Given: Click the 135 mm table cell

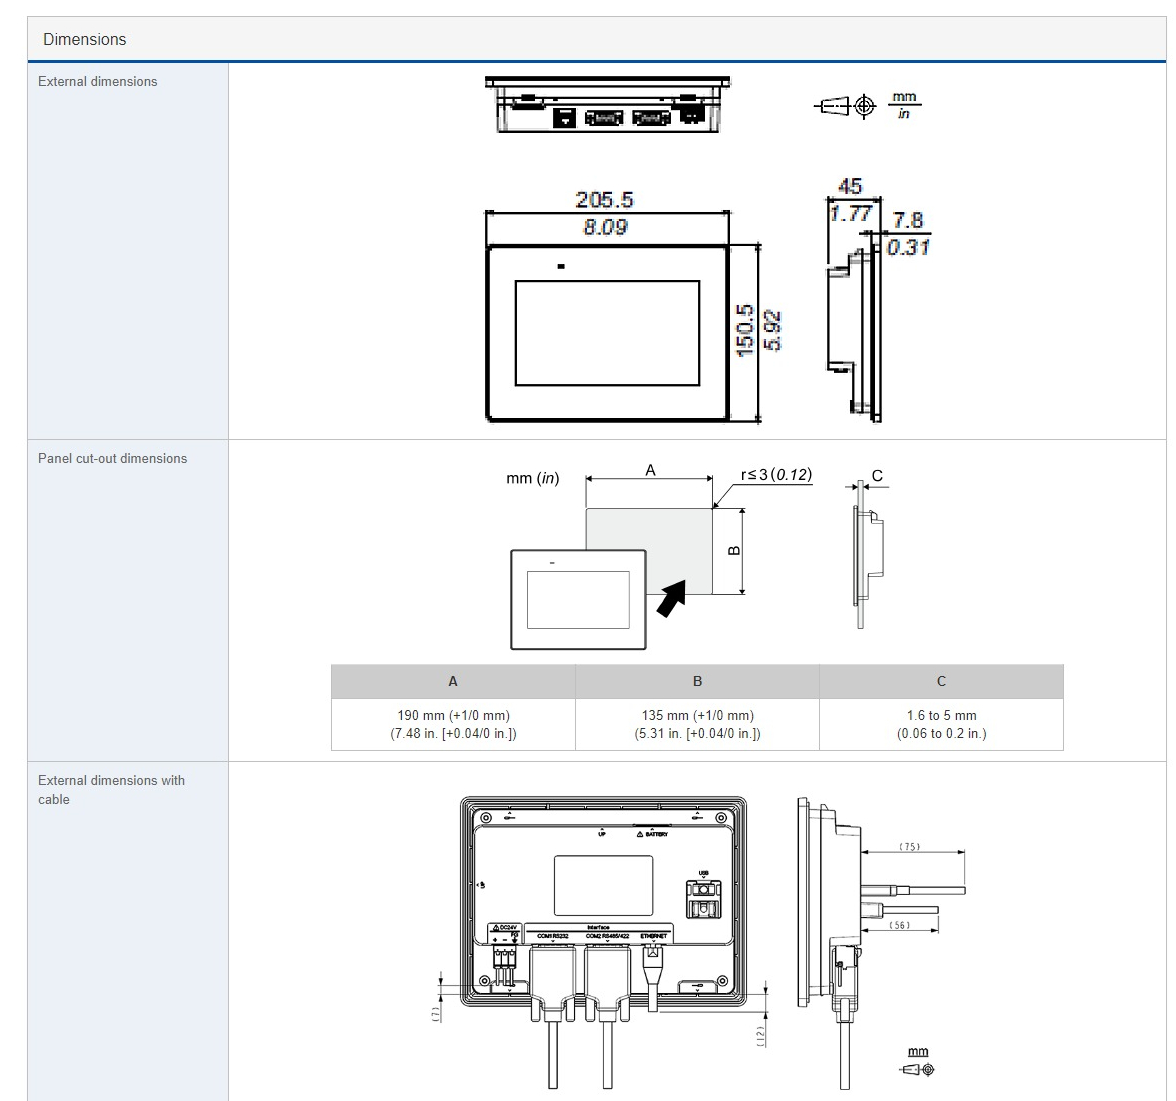Looking at the screenshot, I should (697, 724).
